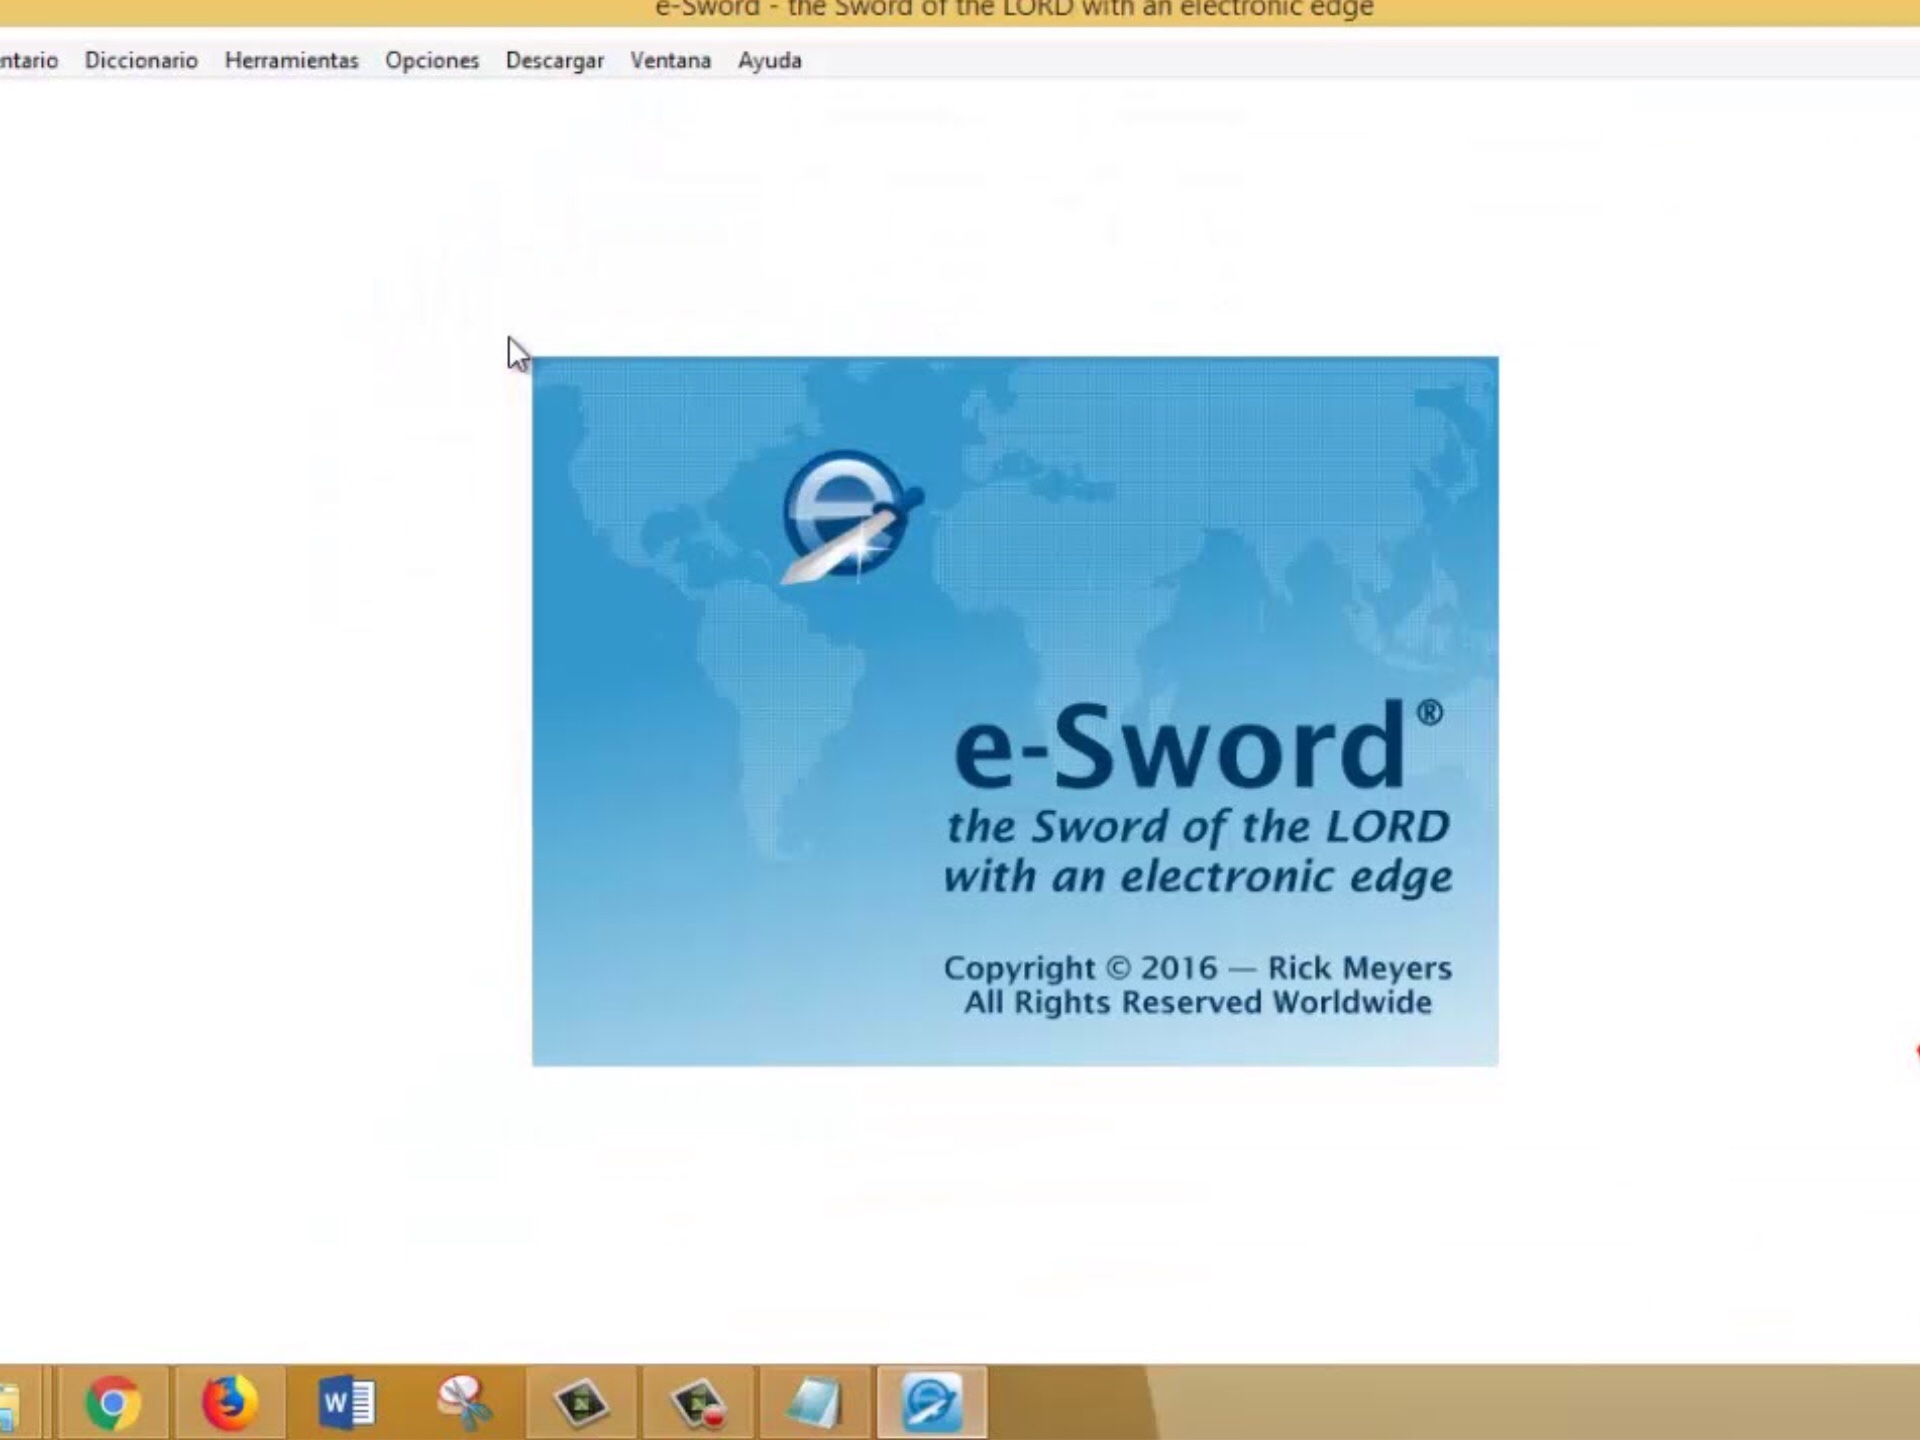Open the Ventana menu
This screenshot has height=1440, width=1920.
670,60
